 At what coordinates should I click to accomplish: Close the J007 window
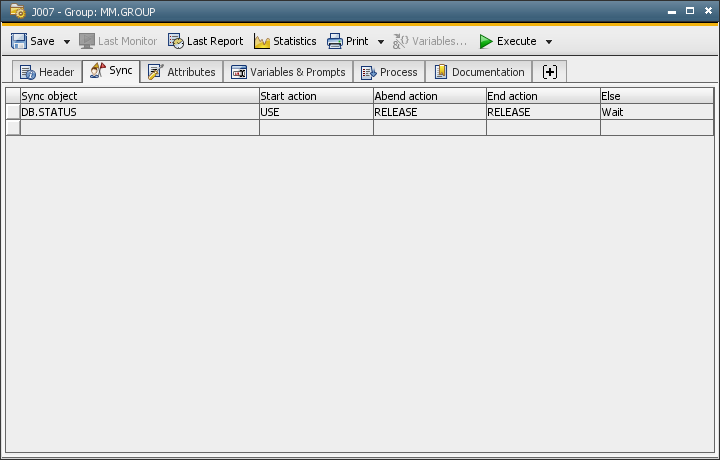tap(708, 11)
